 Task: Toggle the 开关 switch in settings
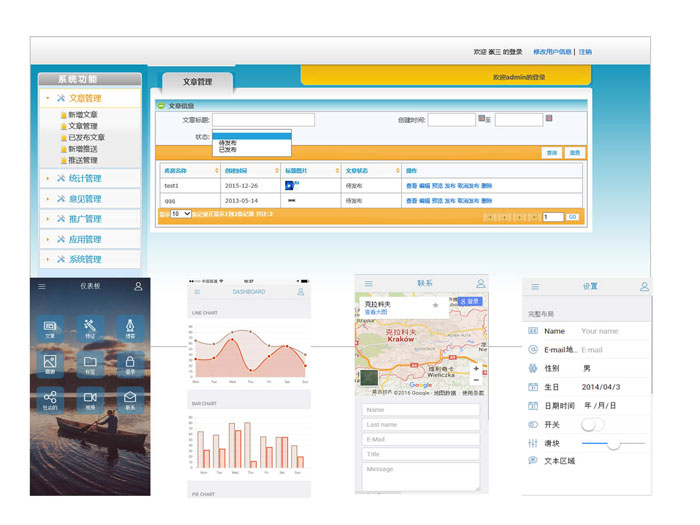point(593,424)
